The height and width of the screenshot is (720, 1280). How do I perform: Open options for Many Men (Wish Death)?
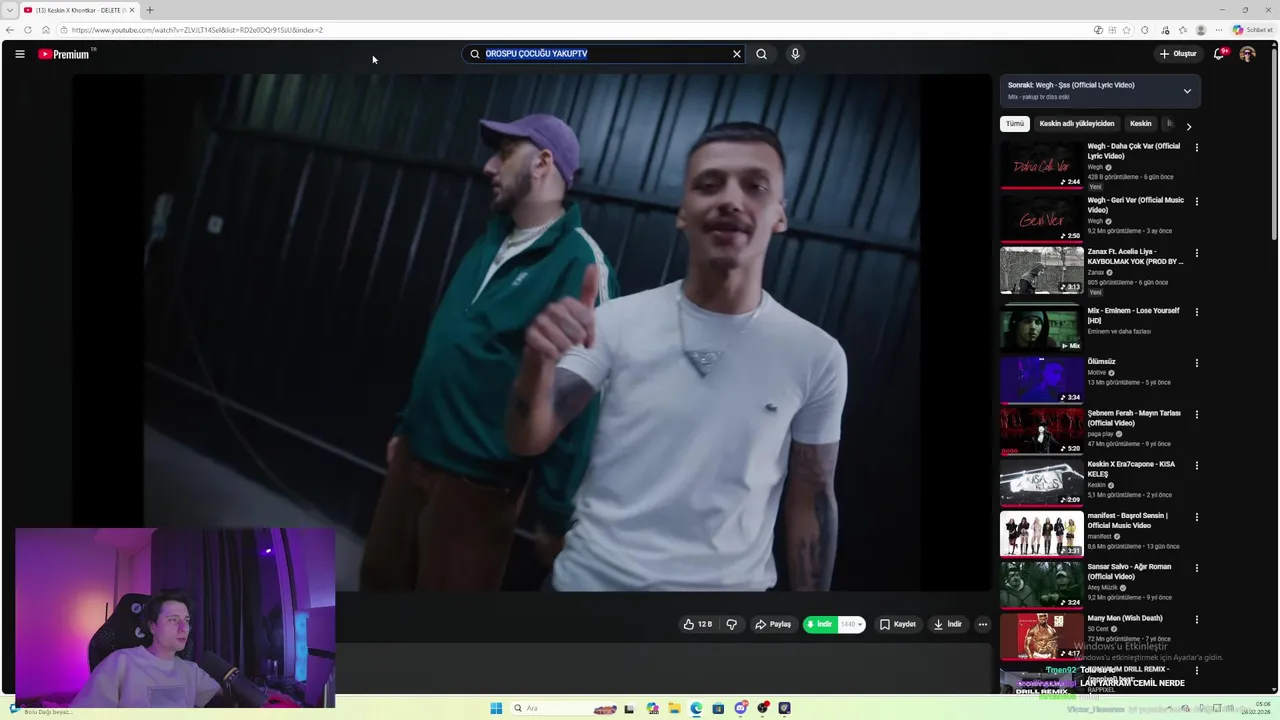(1197, 620)
